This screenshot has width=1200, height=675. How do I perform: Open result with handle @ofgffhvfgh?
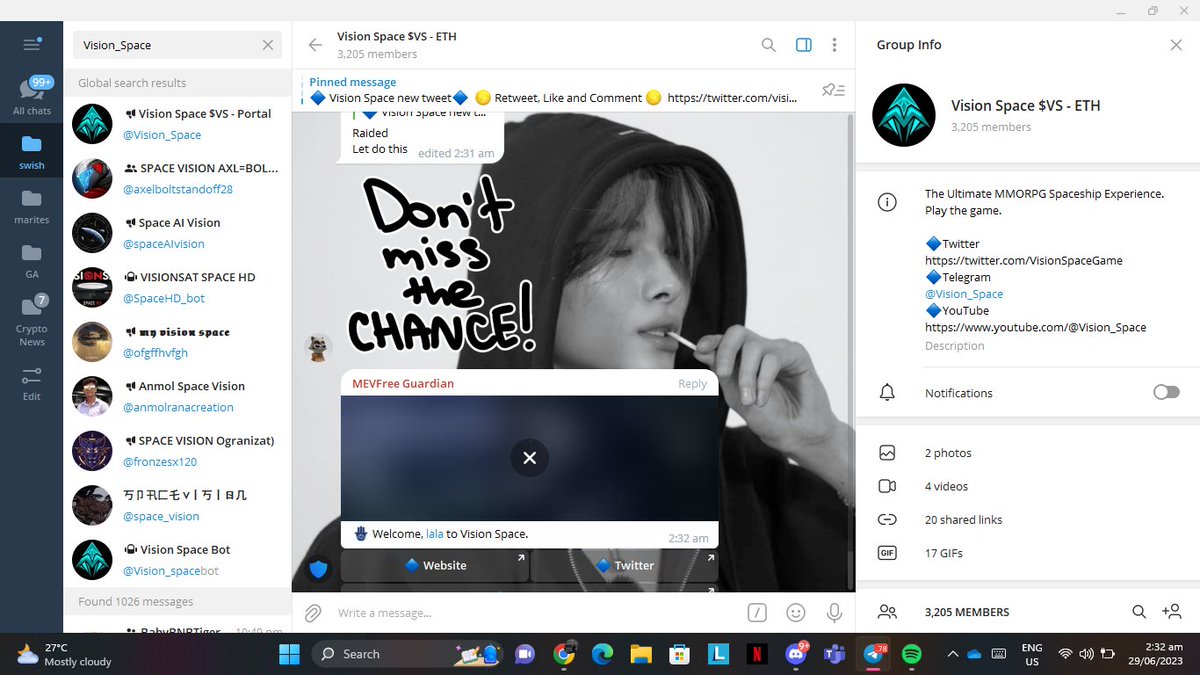click(x=177, y=341)
